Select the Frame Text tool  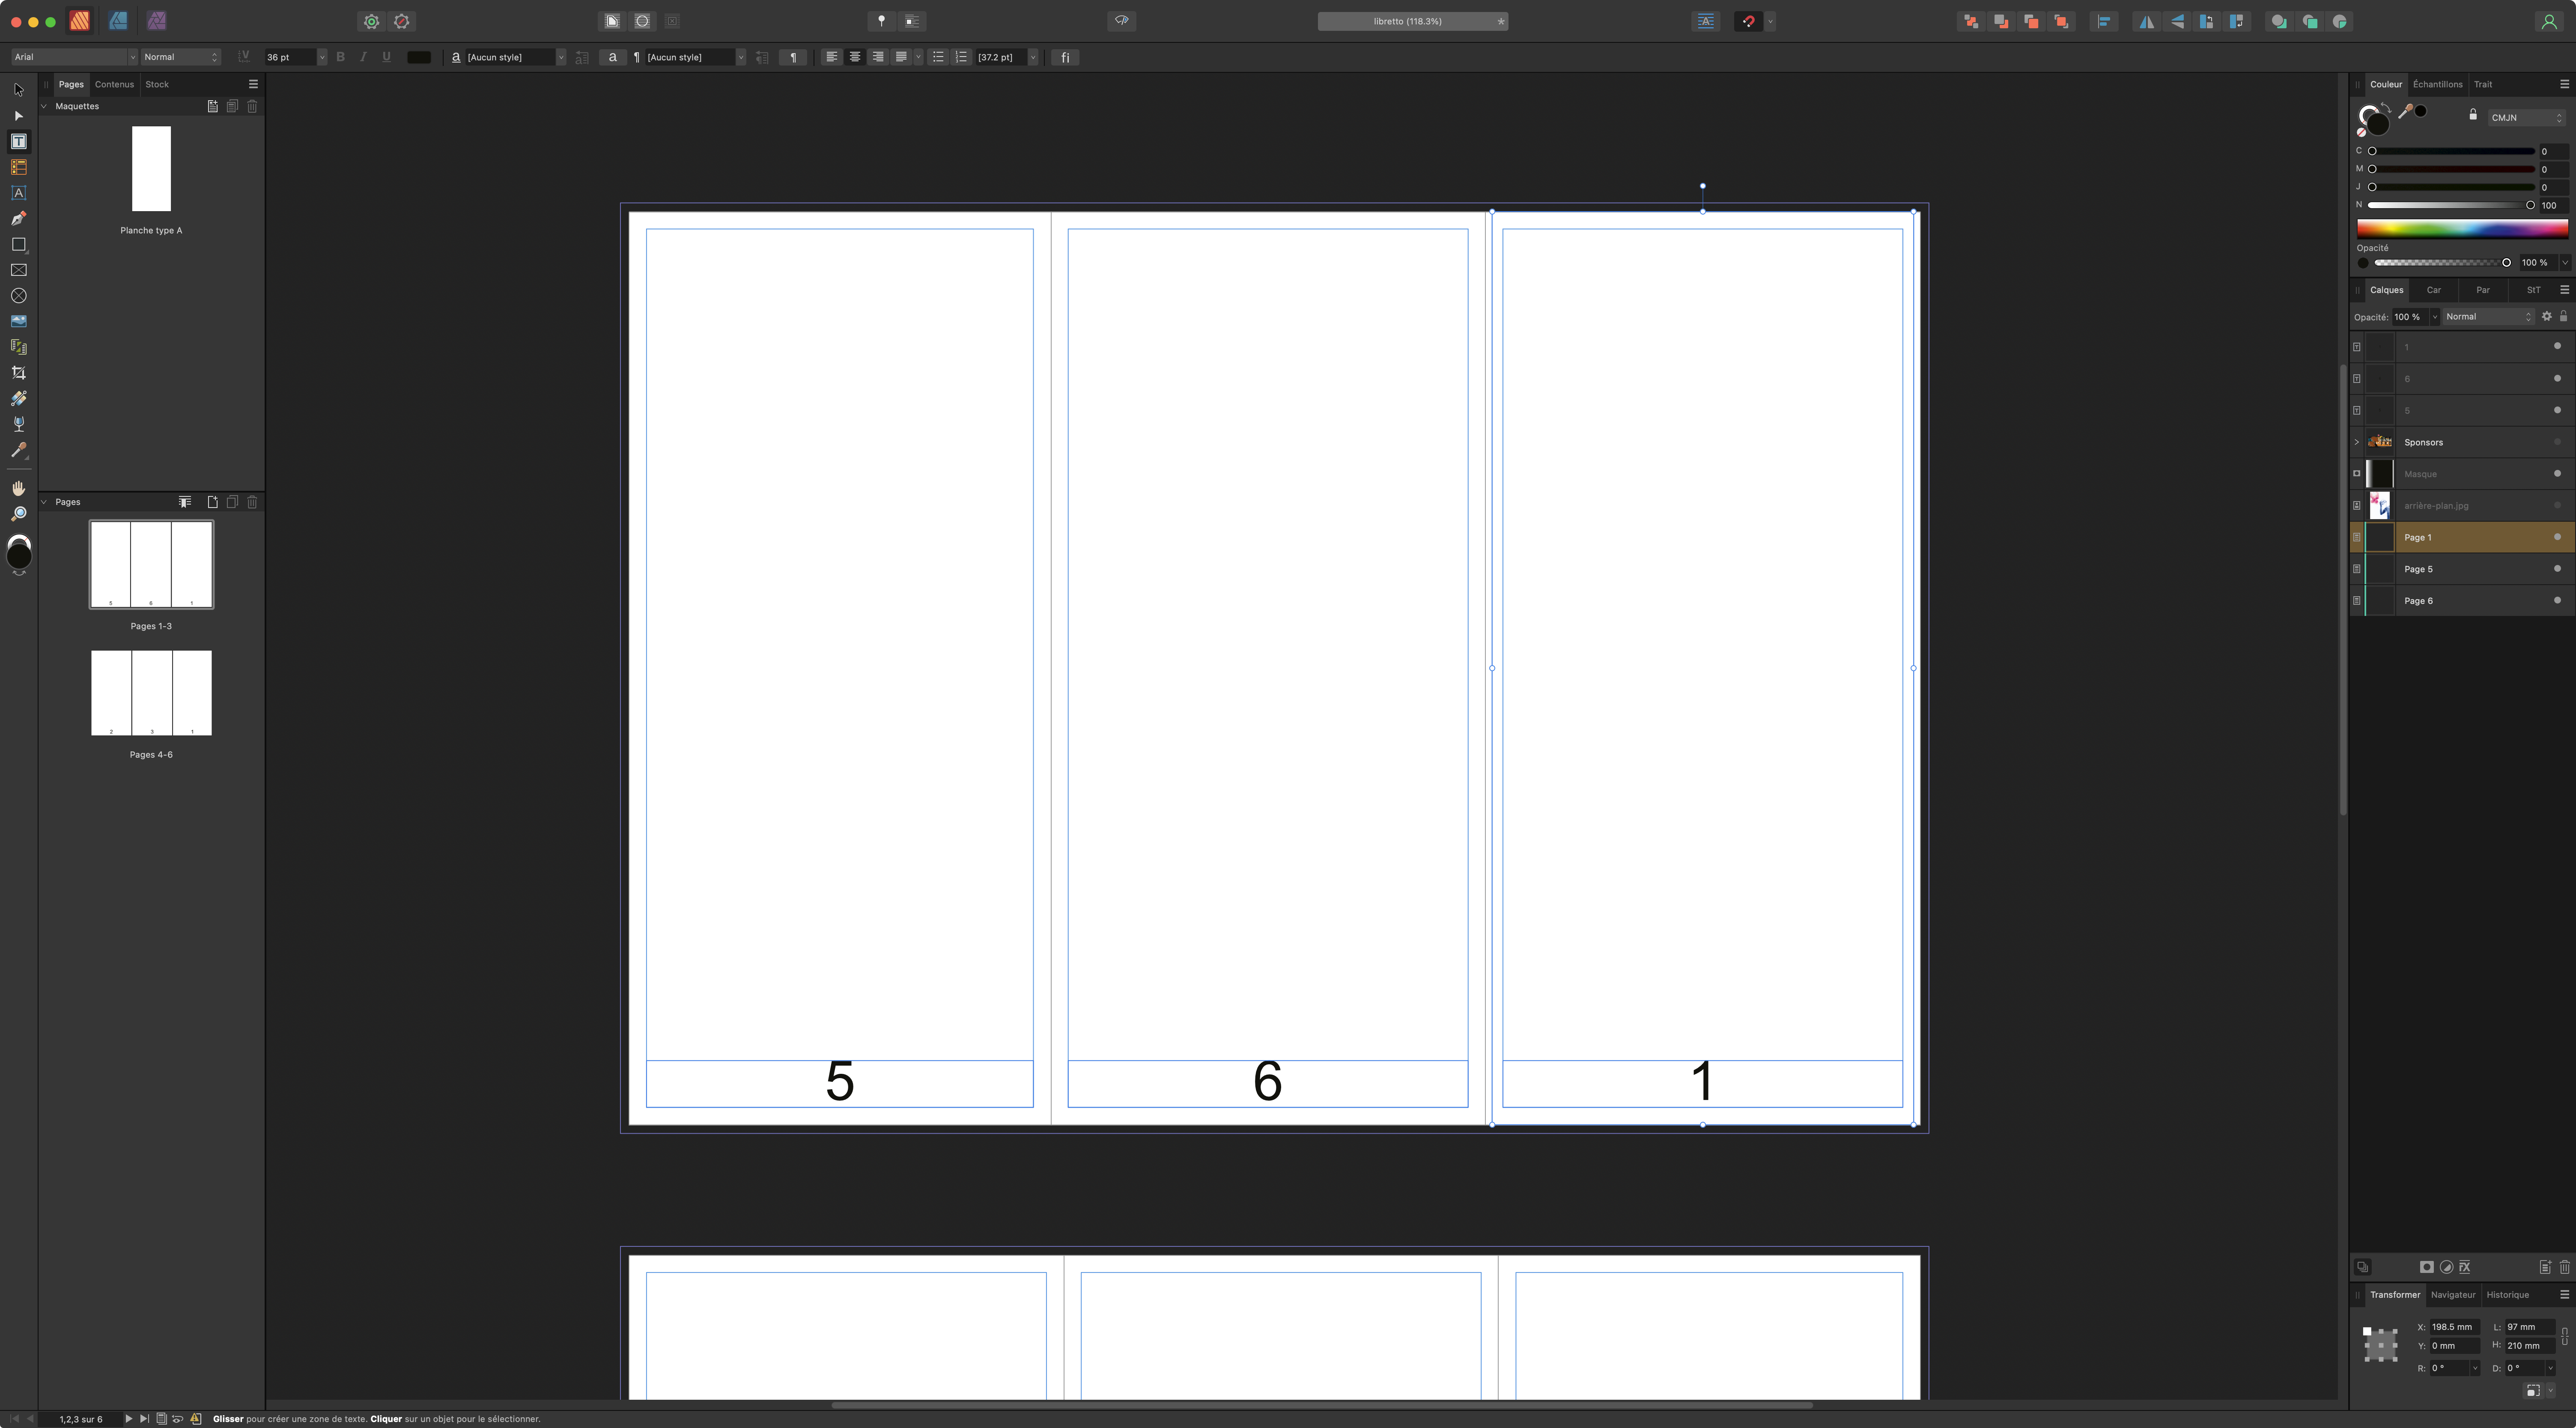[18, 142]
